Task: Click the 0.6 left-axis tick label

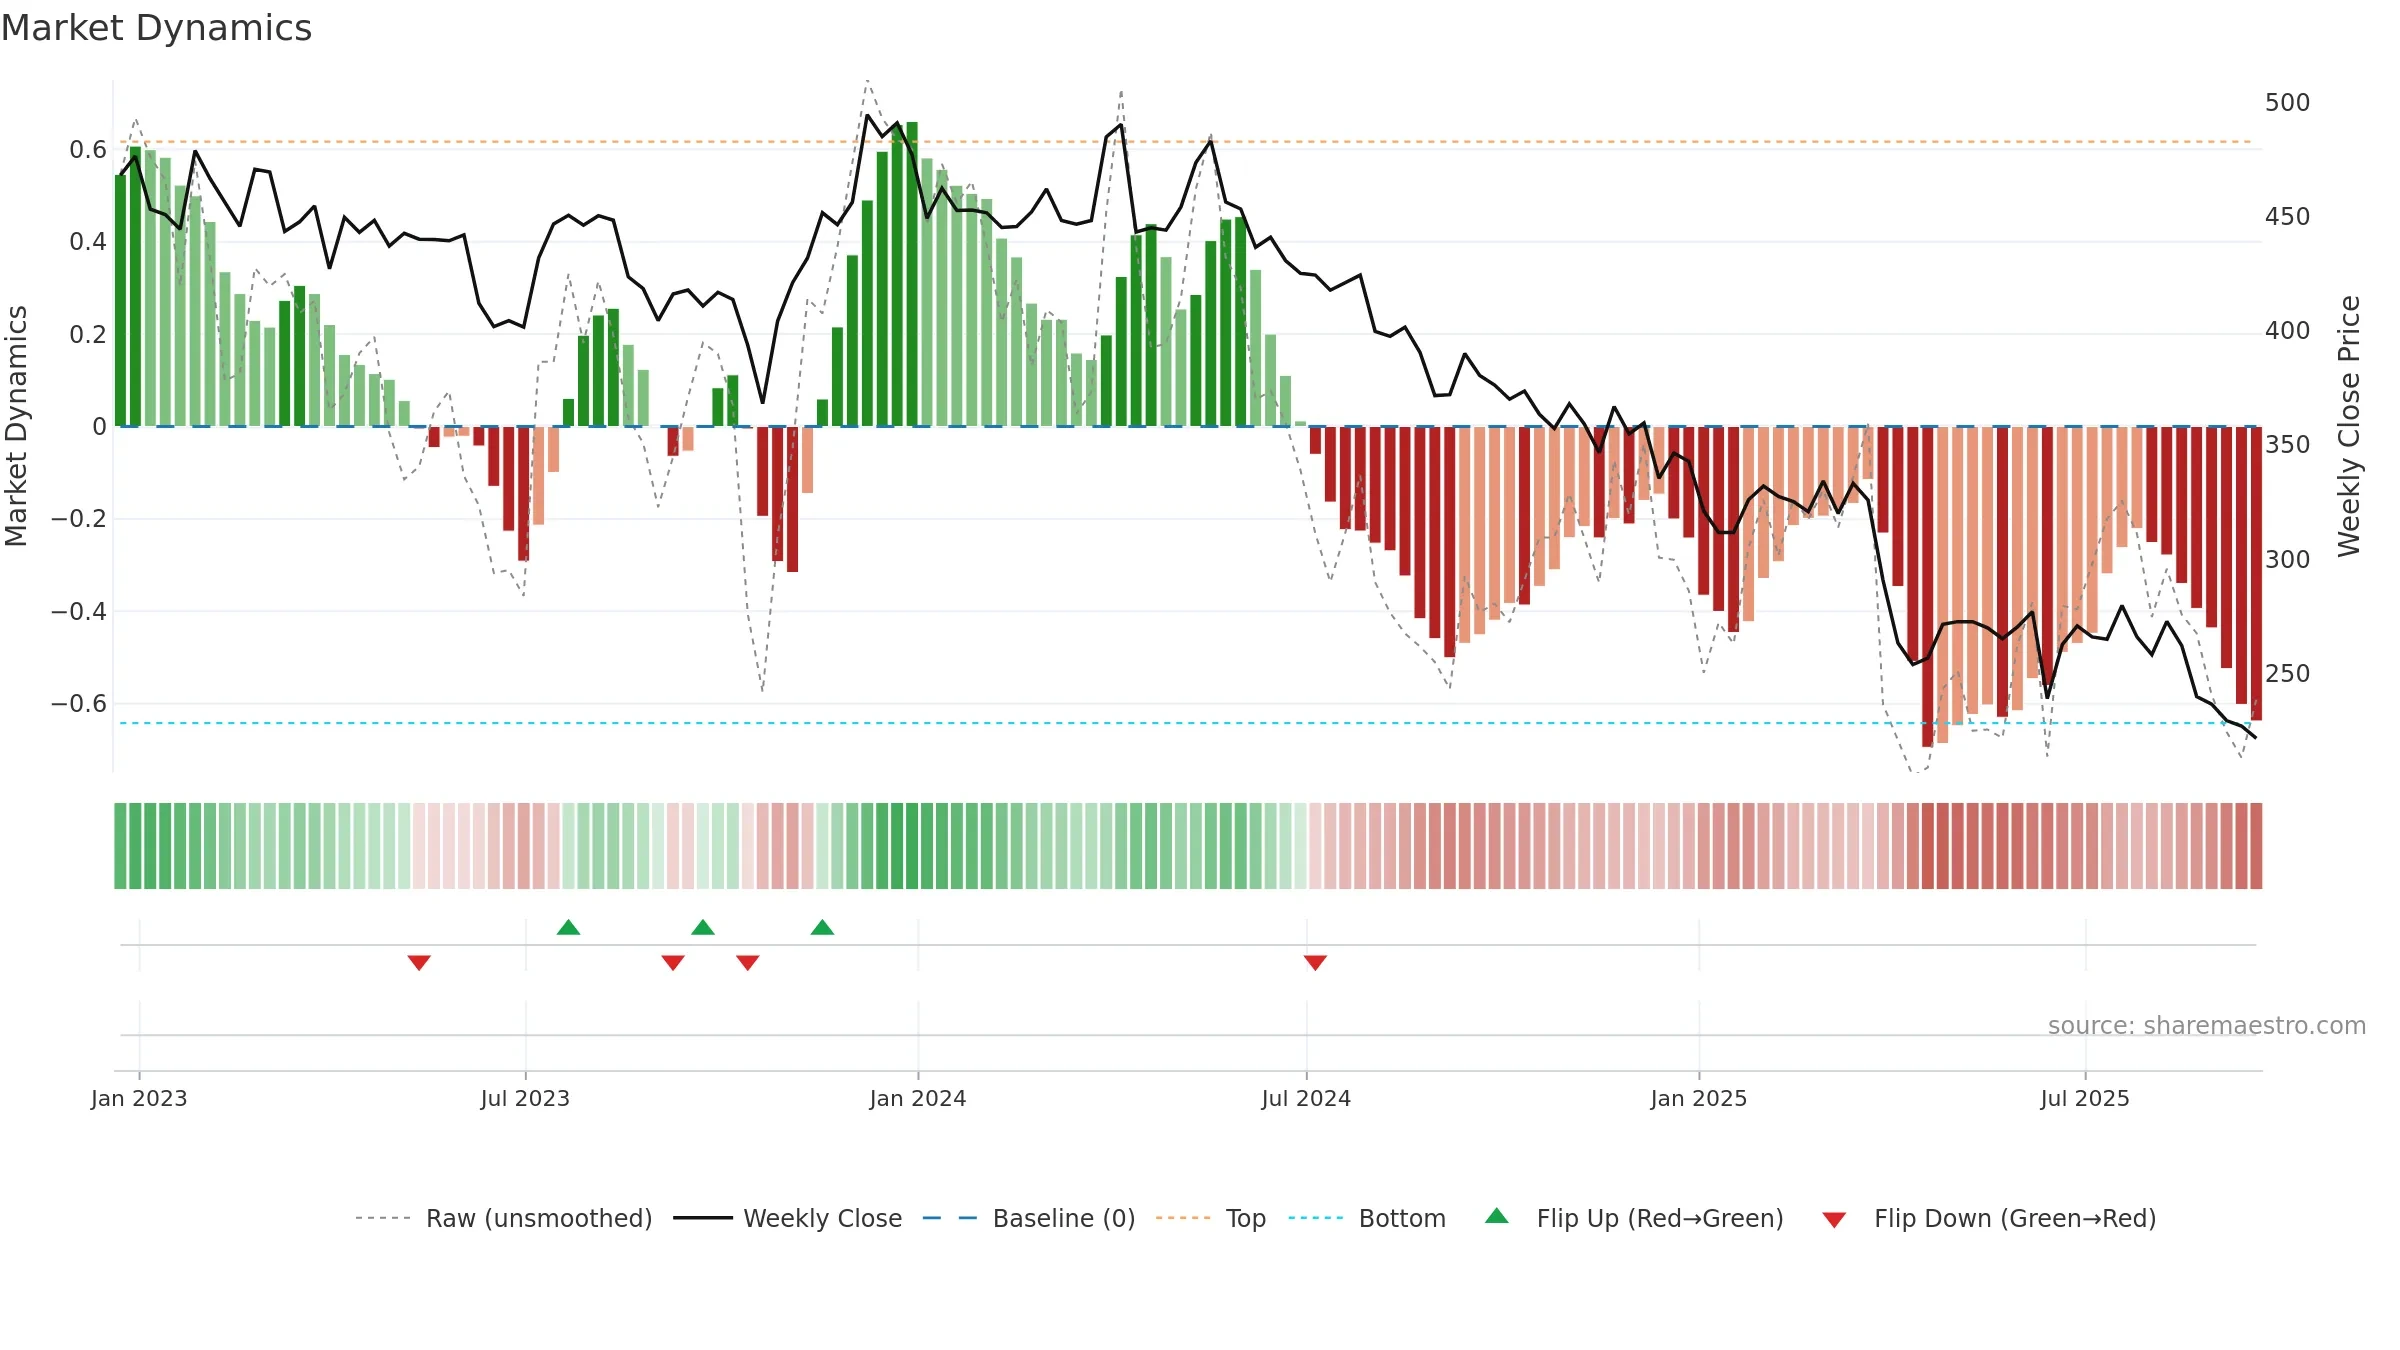Action: (88, 150)
